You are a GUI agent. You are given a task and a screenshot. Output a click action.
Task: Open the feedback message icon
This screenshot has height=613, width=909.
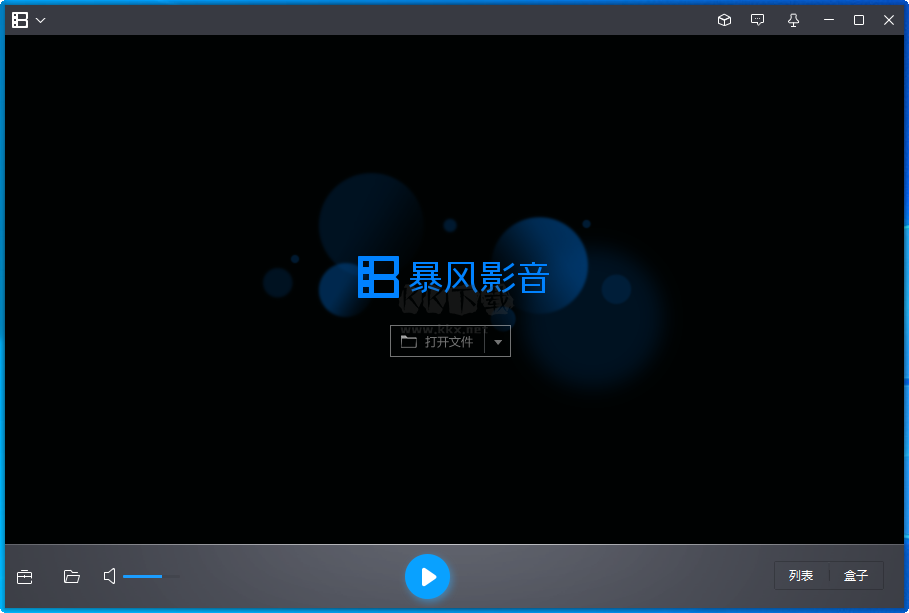tap(757, 19)
